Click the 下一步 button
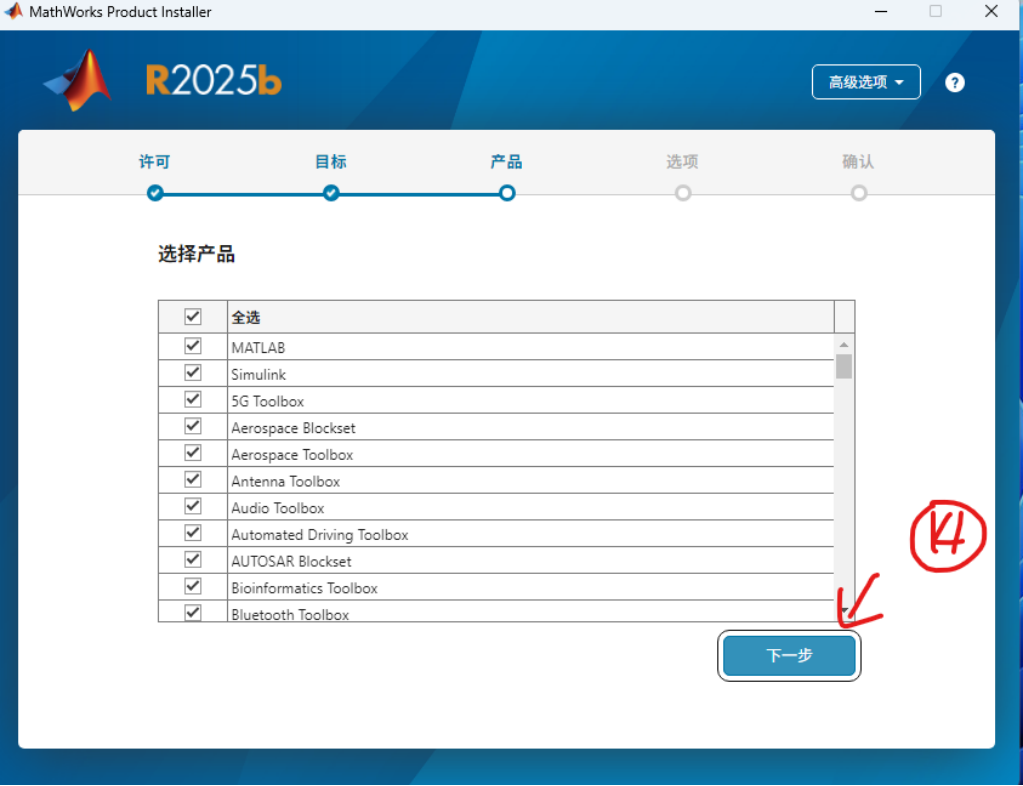This screenshot has height=786, width=1023. tap(789, 656)
